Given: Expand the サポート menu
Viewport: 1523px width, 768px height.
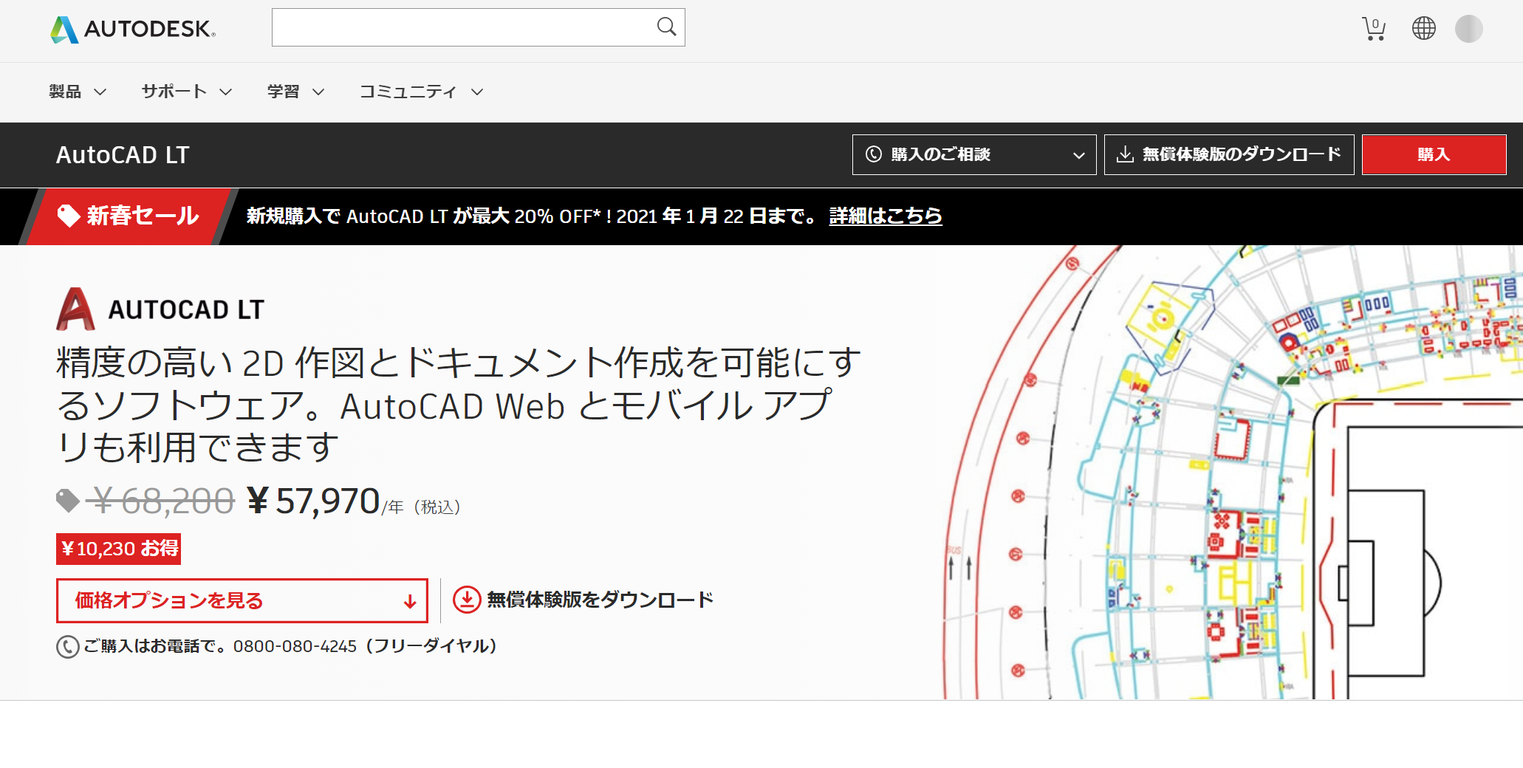Looking at the screenshot, I should pyautogui.click(x=187, y=92).
